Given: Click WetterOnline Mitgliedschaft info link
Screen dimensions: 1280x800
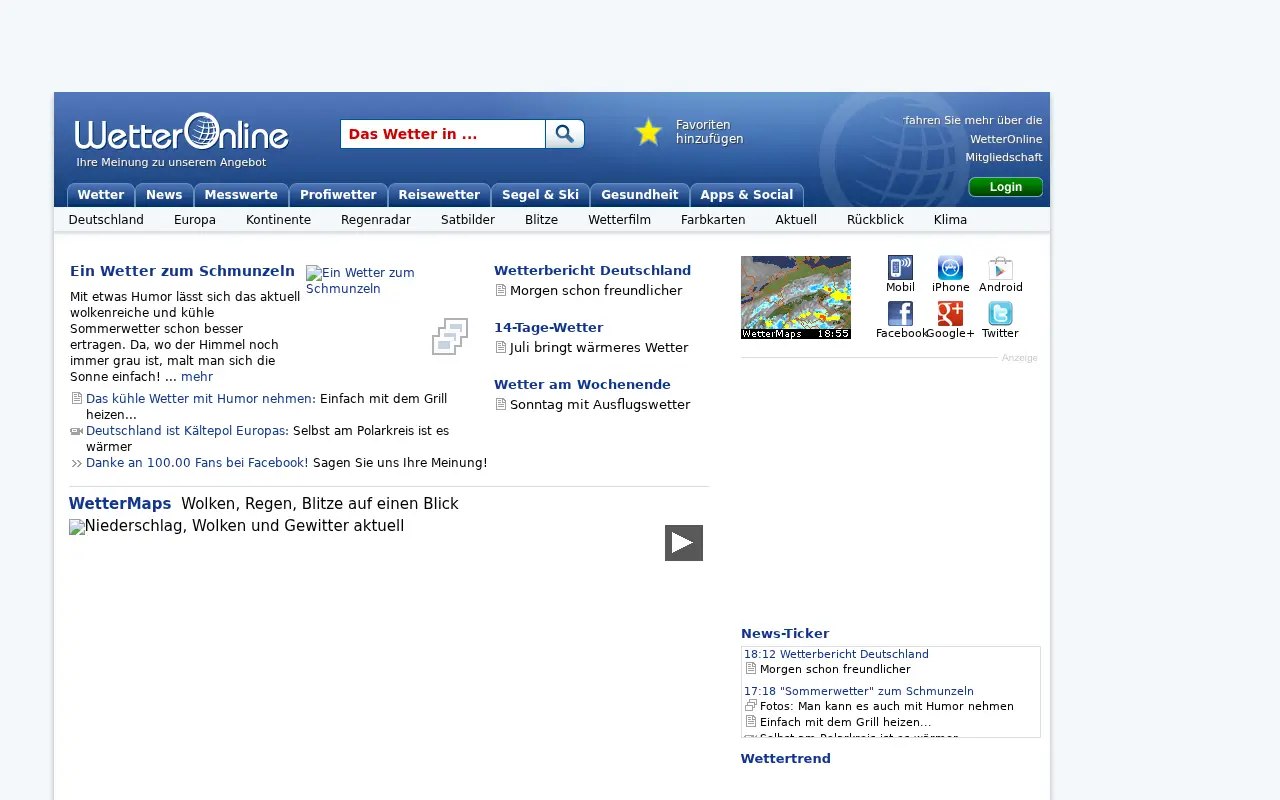Looking at the screenshot, I should (x=974, y=139).
